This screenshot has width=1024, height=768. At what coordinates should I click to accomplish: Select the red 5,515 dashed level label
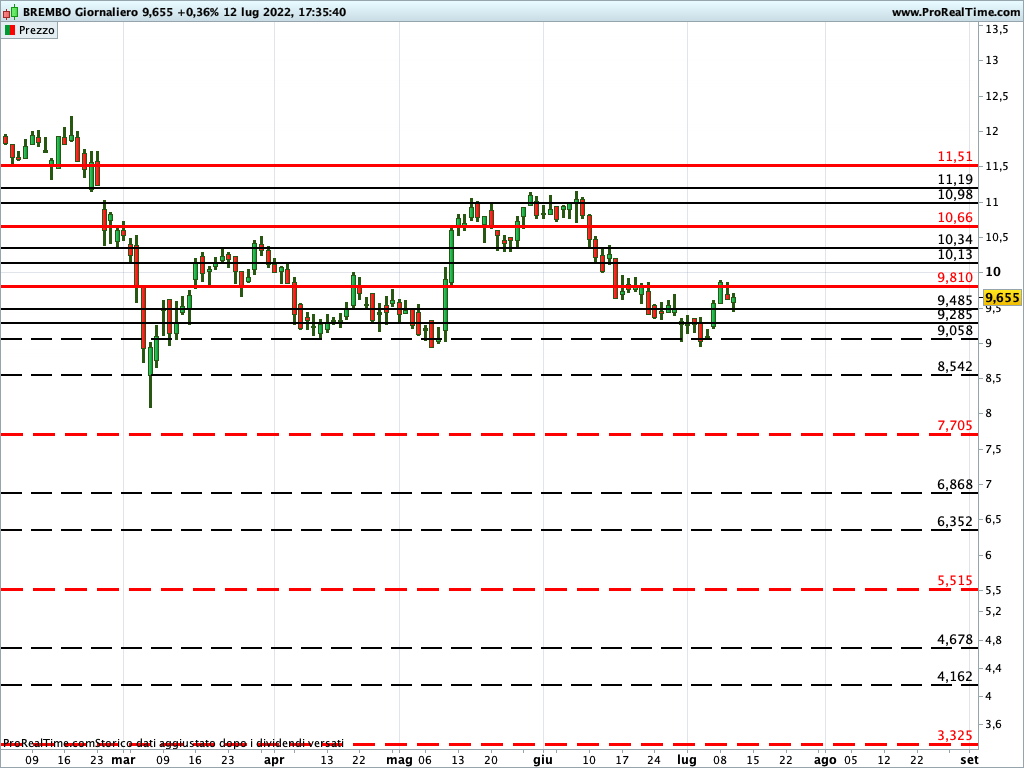click(955, 580)
